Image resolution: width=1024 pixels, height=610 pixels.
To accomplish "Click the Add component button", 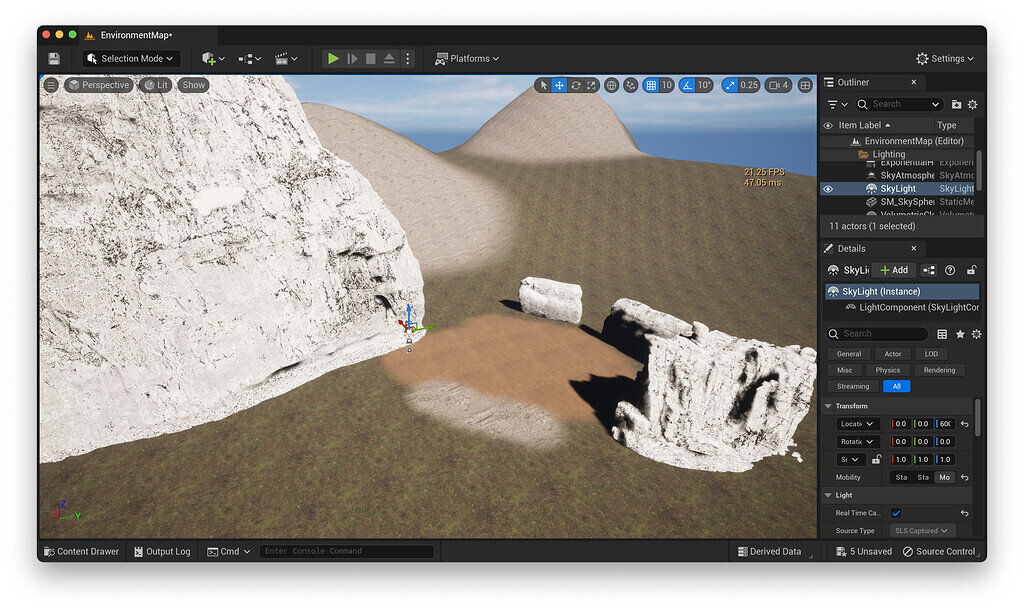I will pos(893,270).
